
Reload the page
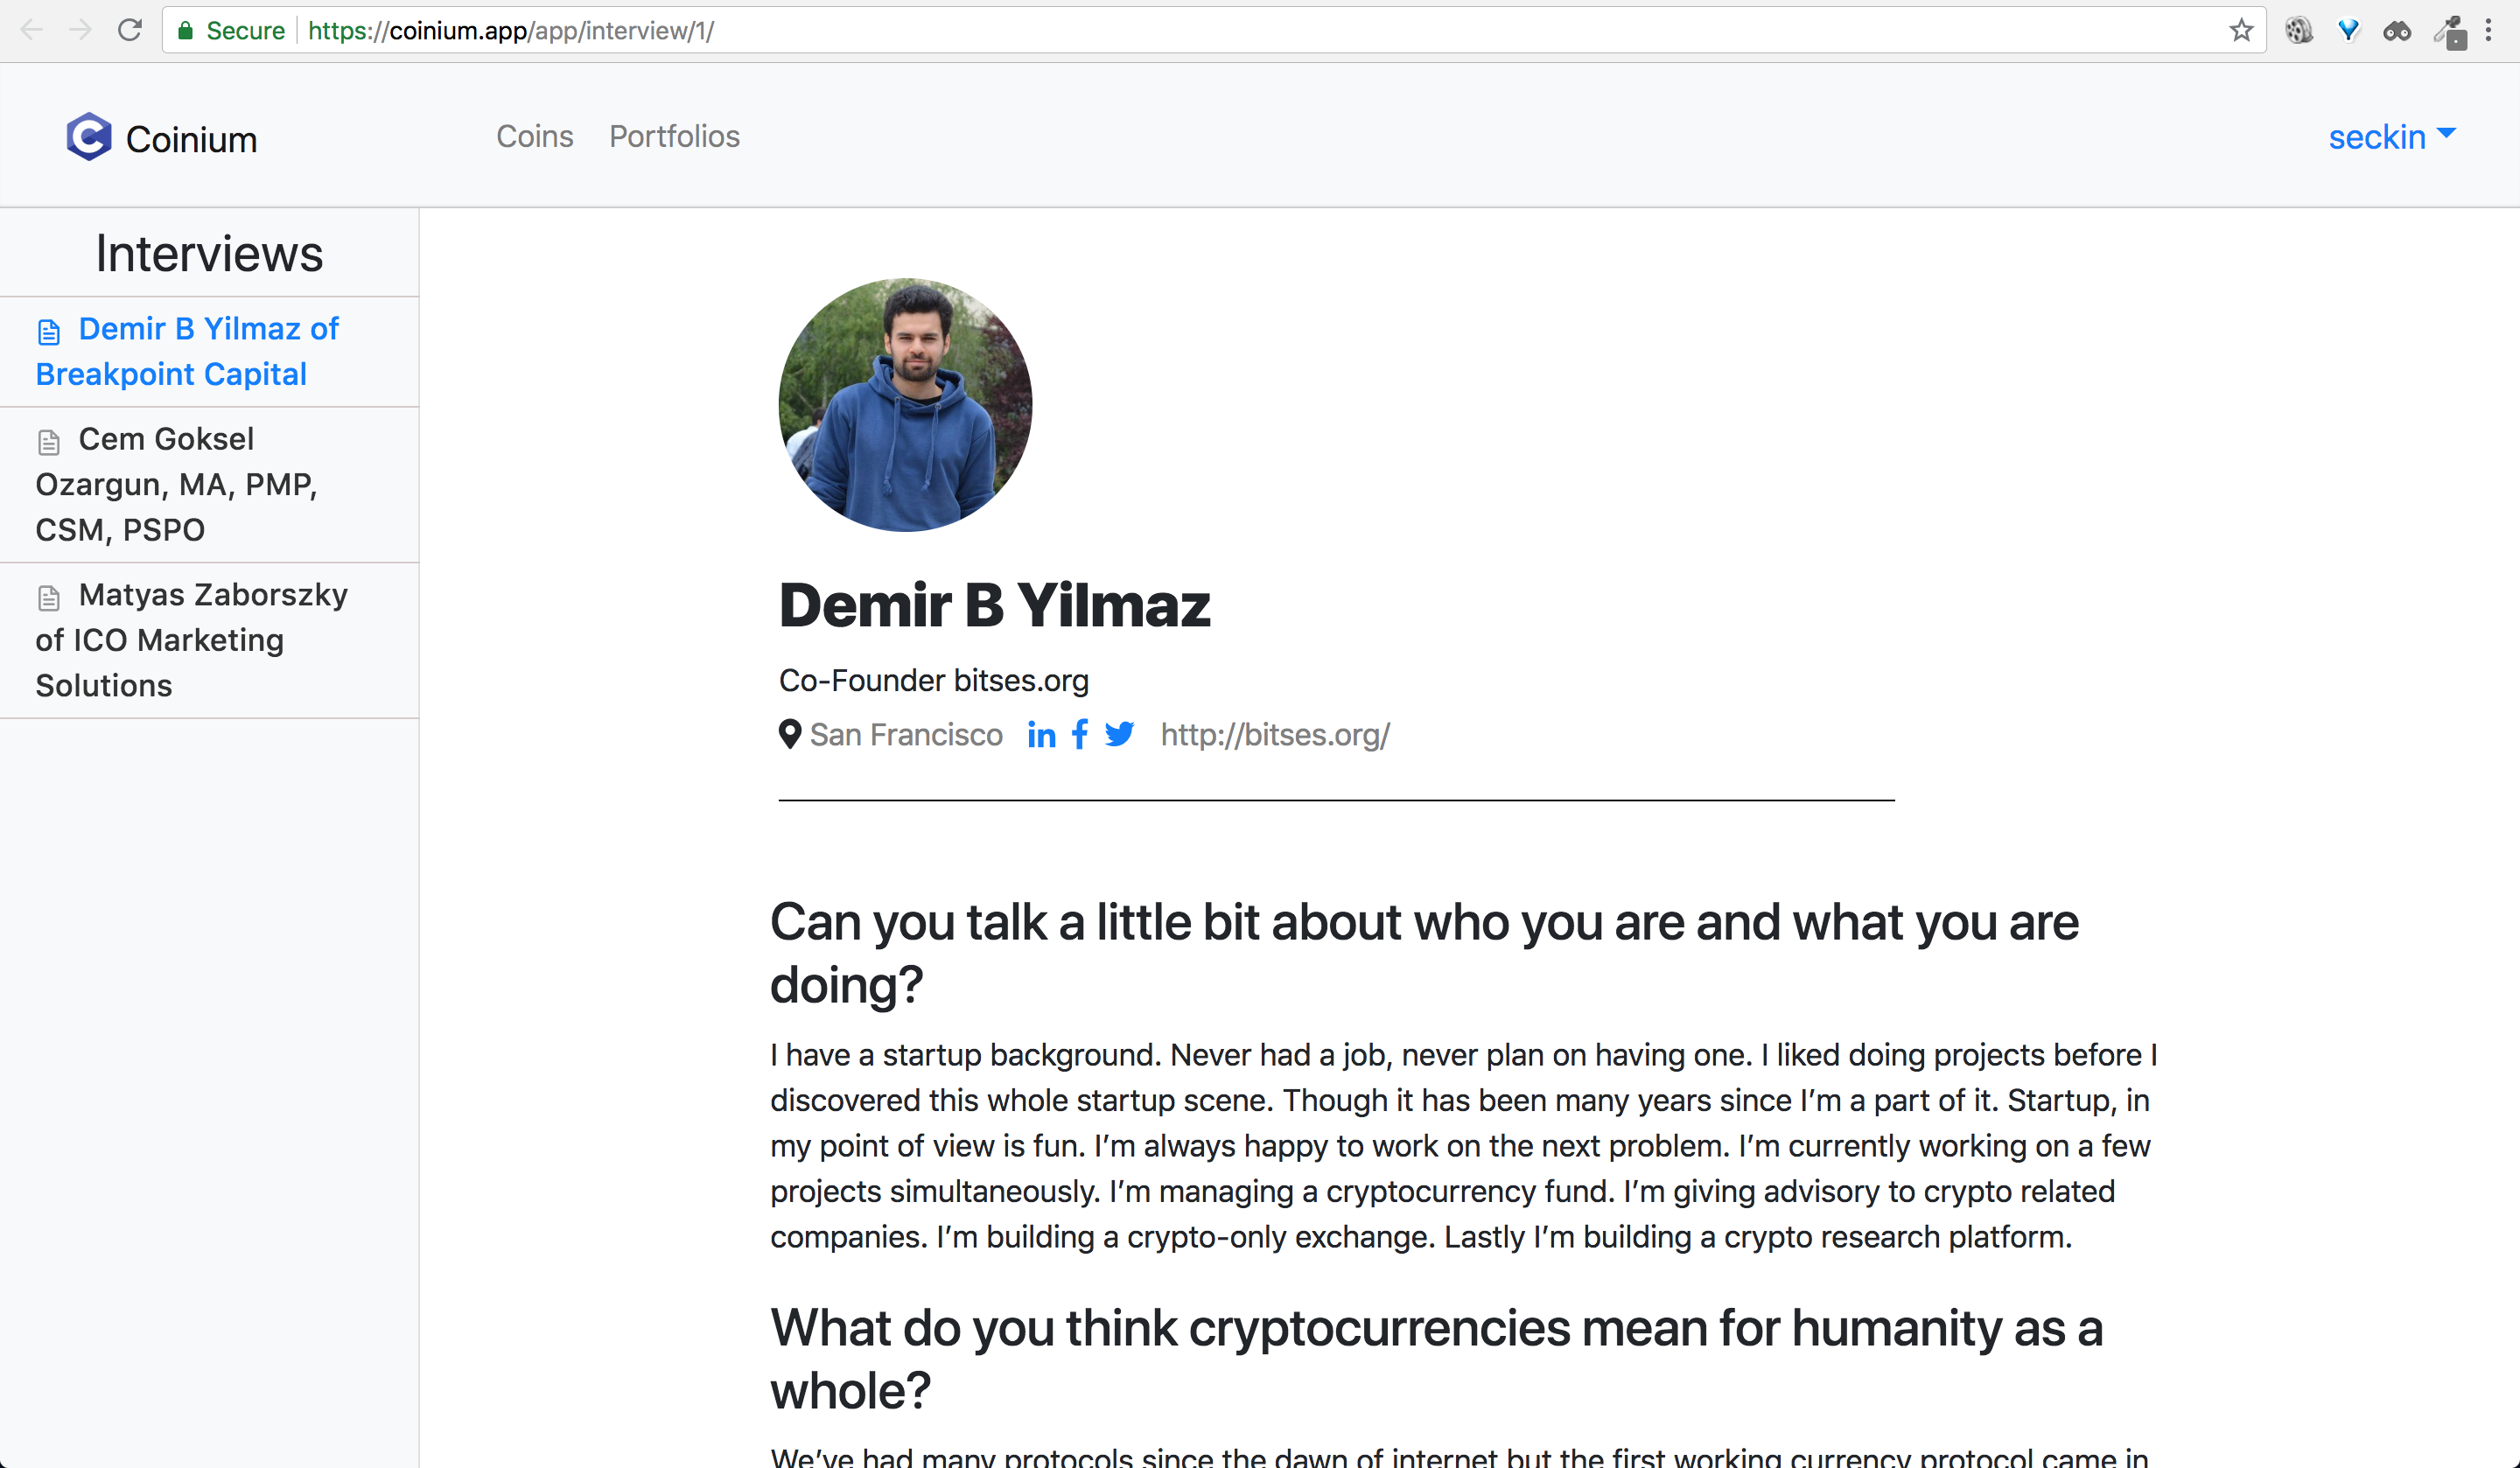pos(130,31)
